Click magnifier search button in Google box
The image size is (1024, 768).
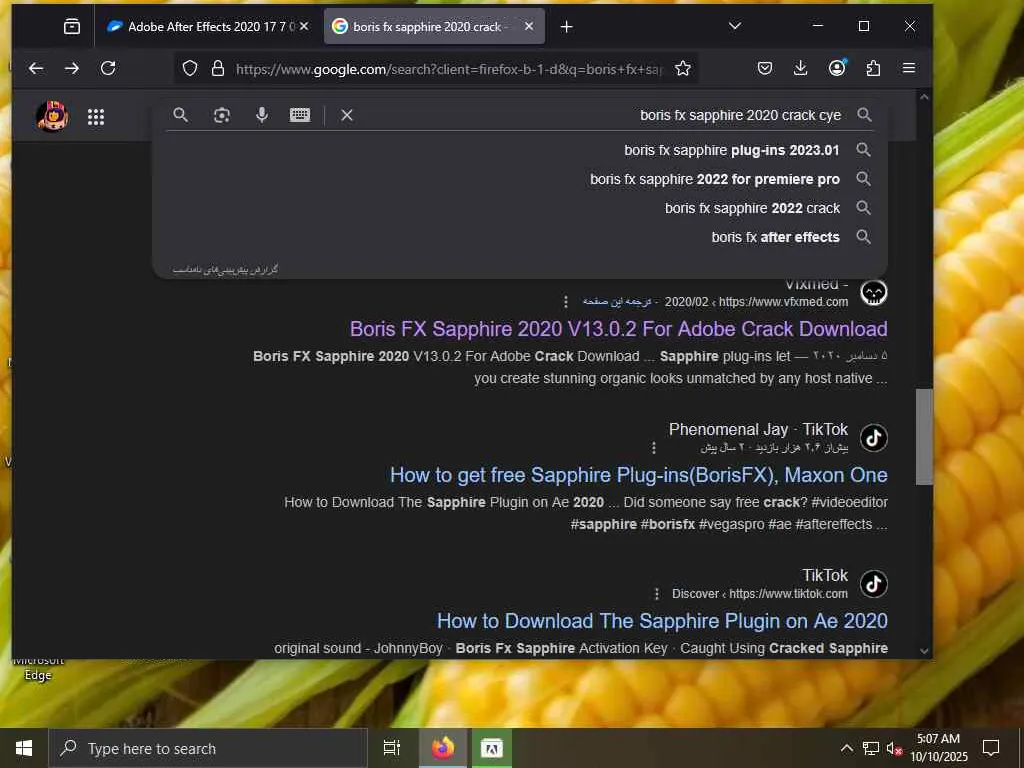tap(180, 115)
